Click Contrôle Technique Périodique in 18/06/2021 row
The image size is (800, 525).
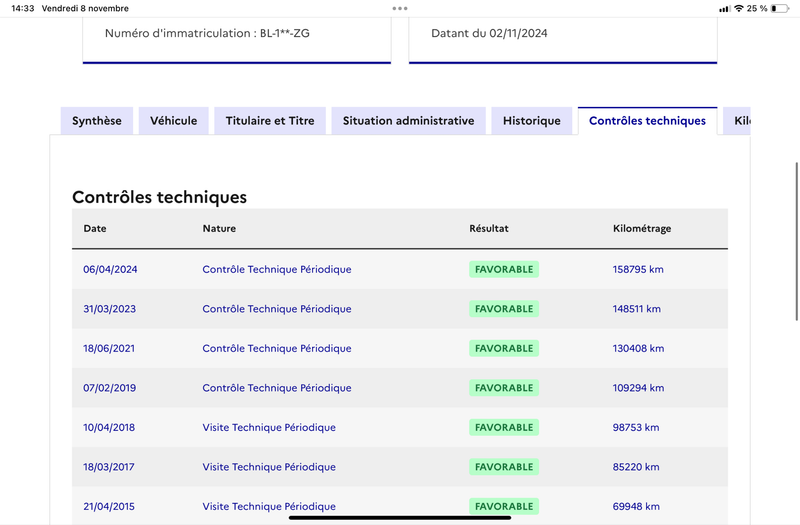click(x=277, y=348)
